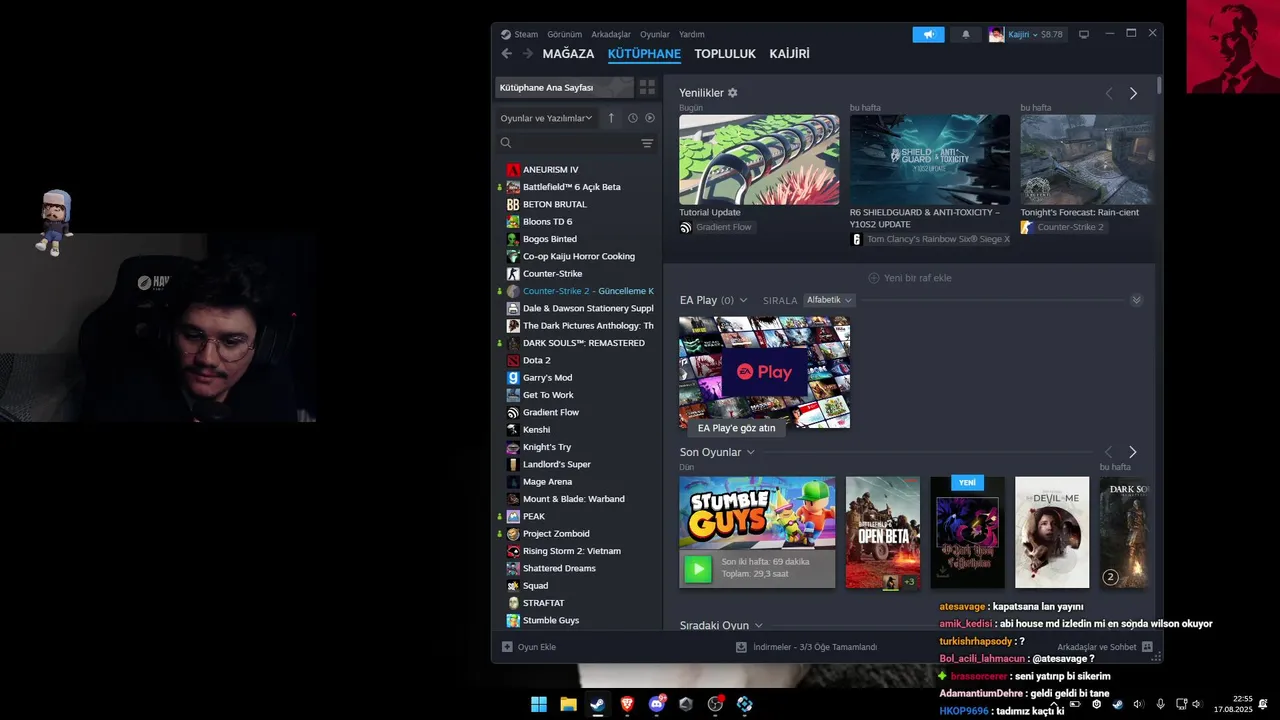The width and height of the screenshot is (1280, 720).
Task: Open Arkadaşlar ve Sohbet friends icon
Action: pyautogui.click(x=1147, y=647)
